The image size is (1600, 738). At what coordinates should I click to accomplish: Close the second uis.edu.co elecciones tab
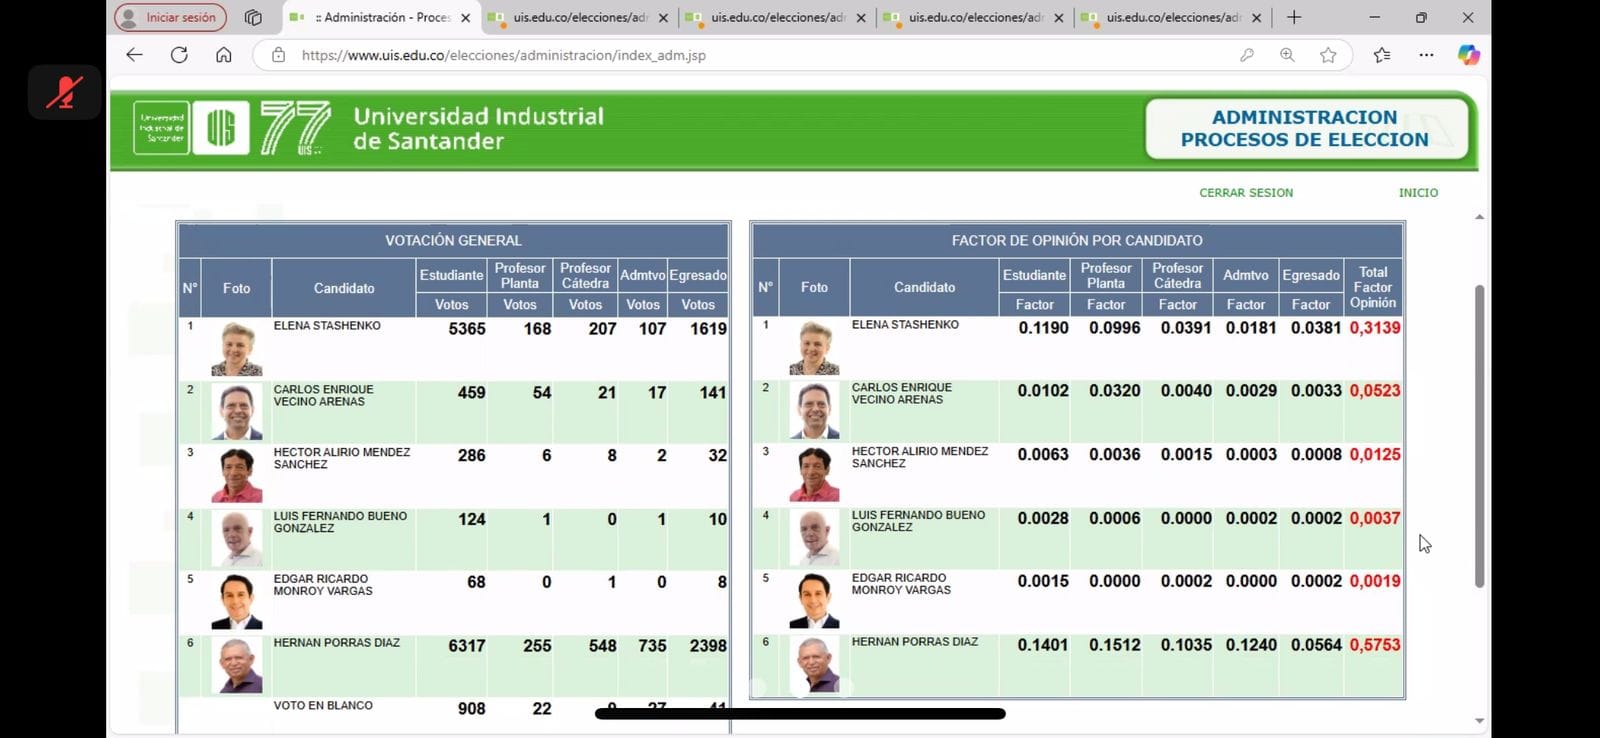(861, 18)
